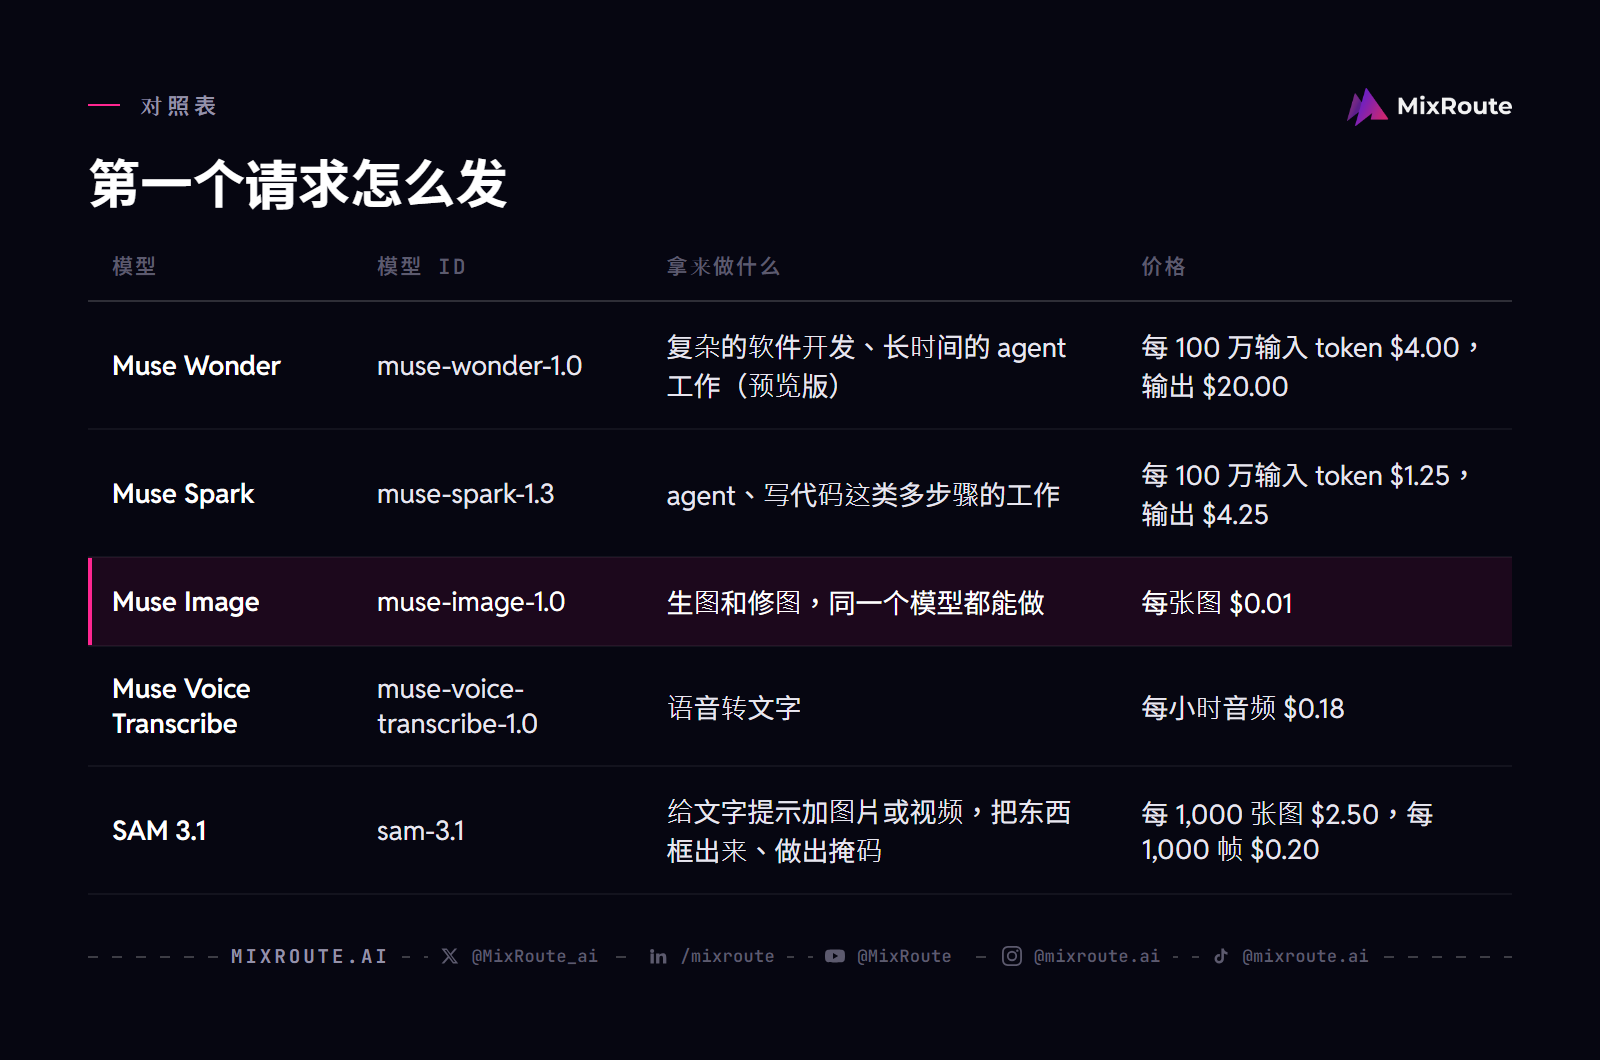The height and width of the screenshot is (1060, 1600).
Task: Select the Muse Voice Transcribe model name
Action: point(181,706)
